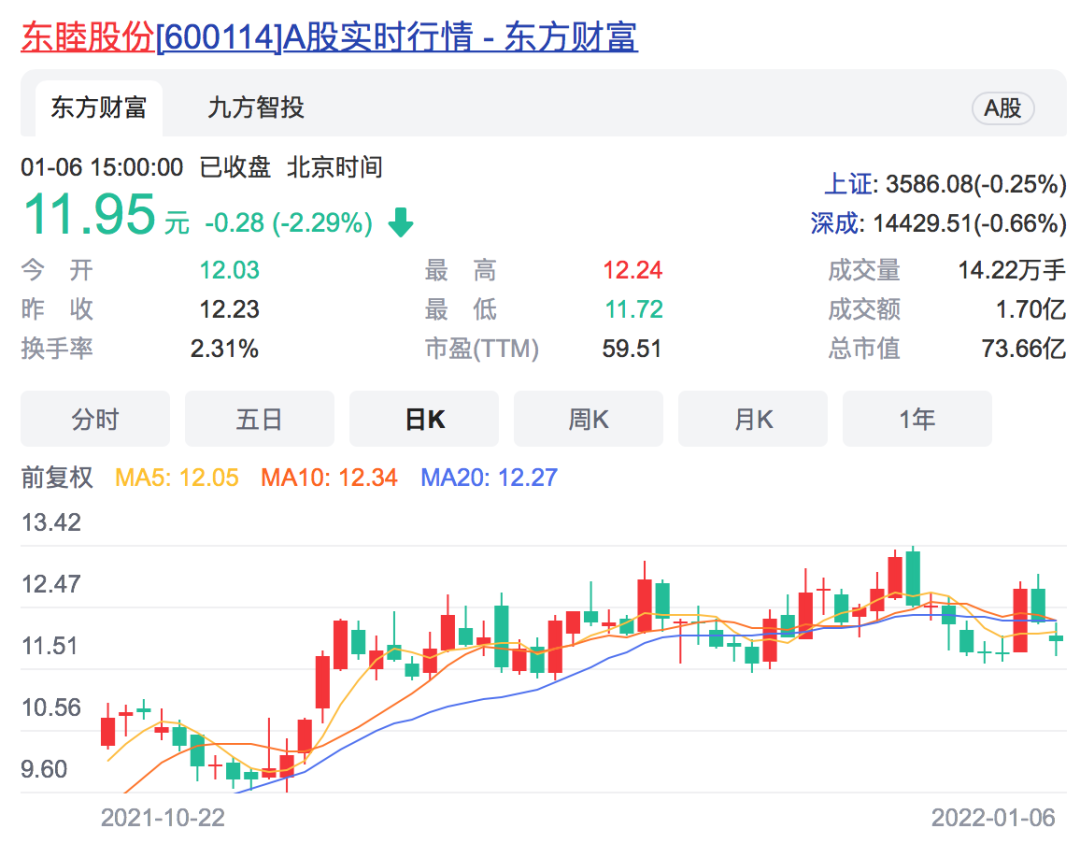
Task: Toggle the MA5 moving average line
Action: coord(175,479)
